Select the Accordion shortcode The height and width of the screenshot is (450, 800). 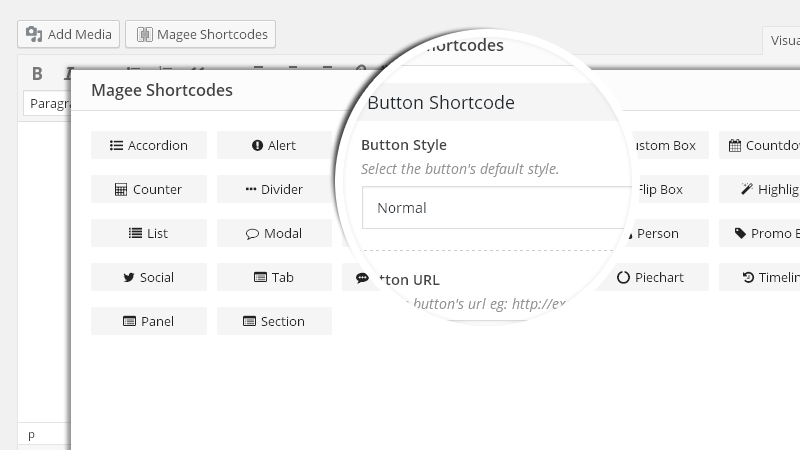coord(149,145)
